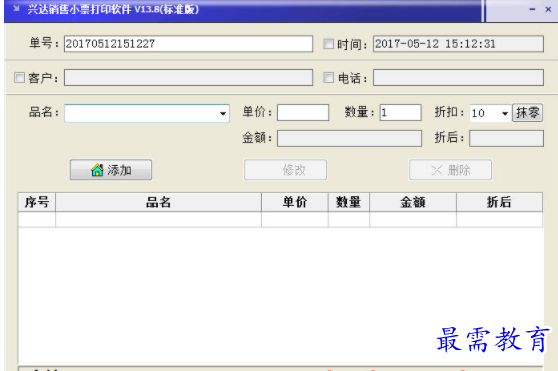Focus the 单价 input box
Image resolution: width=558 pixels, height=371 pixels.
pos(303,113)
